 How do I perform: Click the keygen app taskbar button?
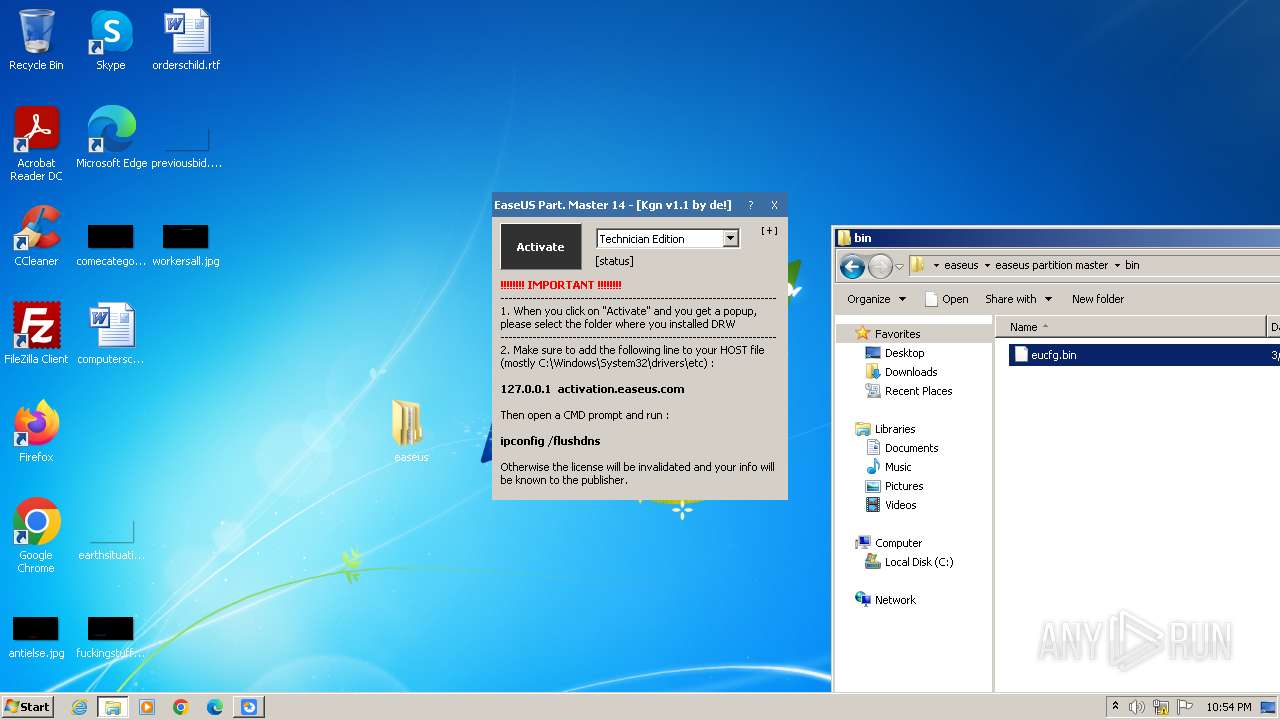(249, 707)
